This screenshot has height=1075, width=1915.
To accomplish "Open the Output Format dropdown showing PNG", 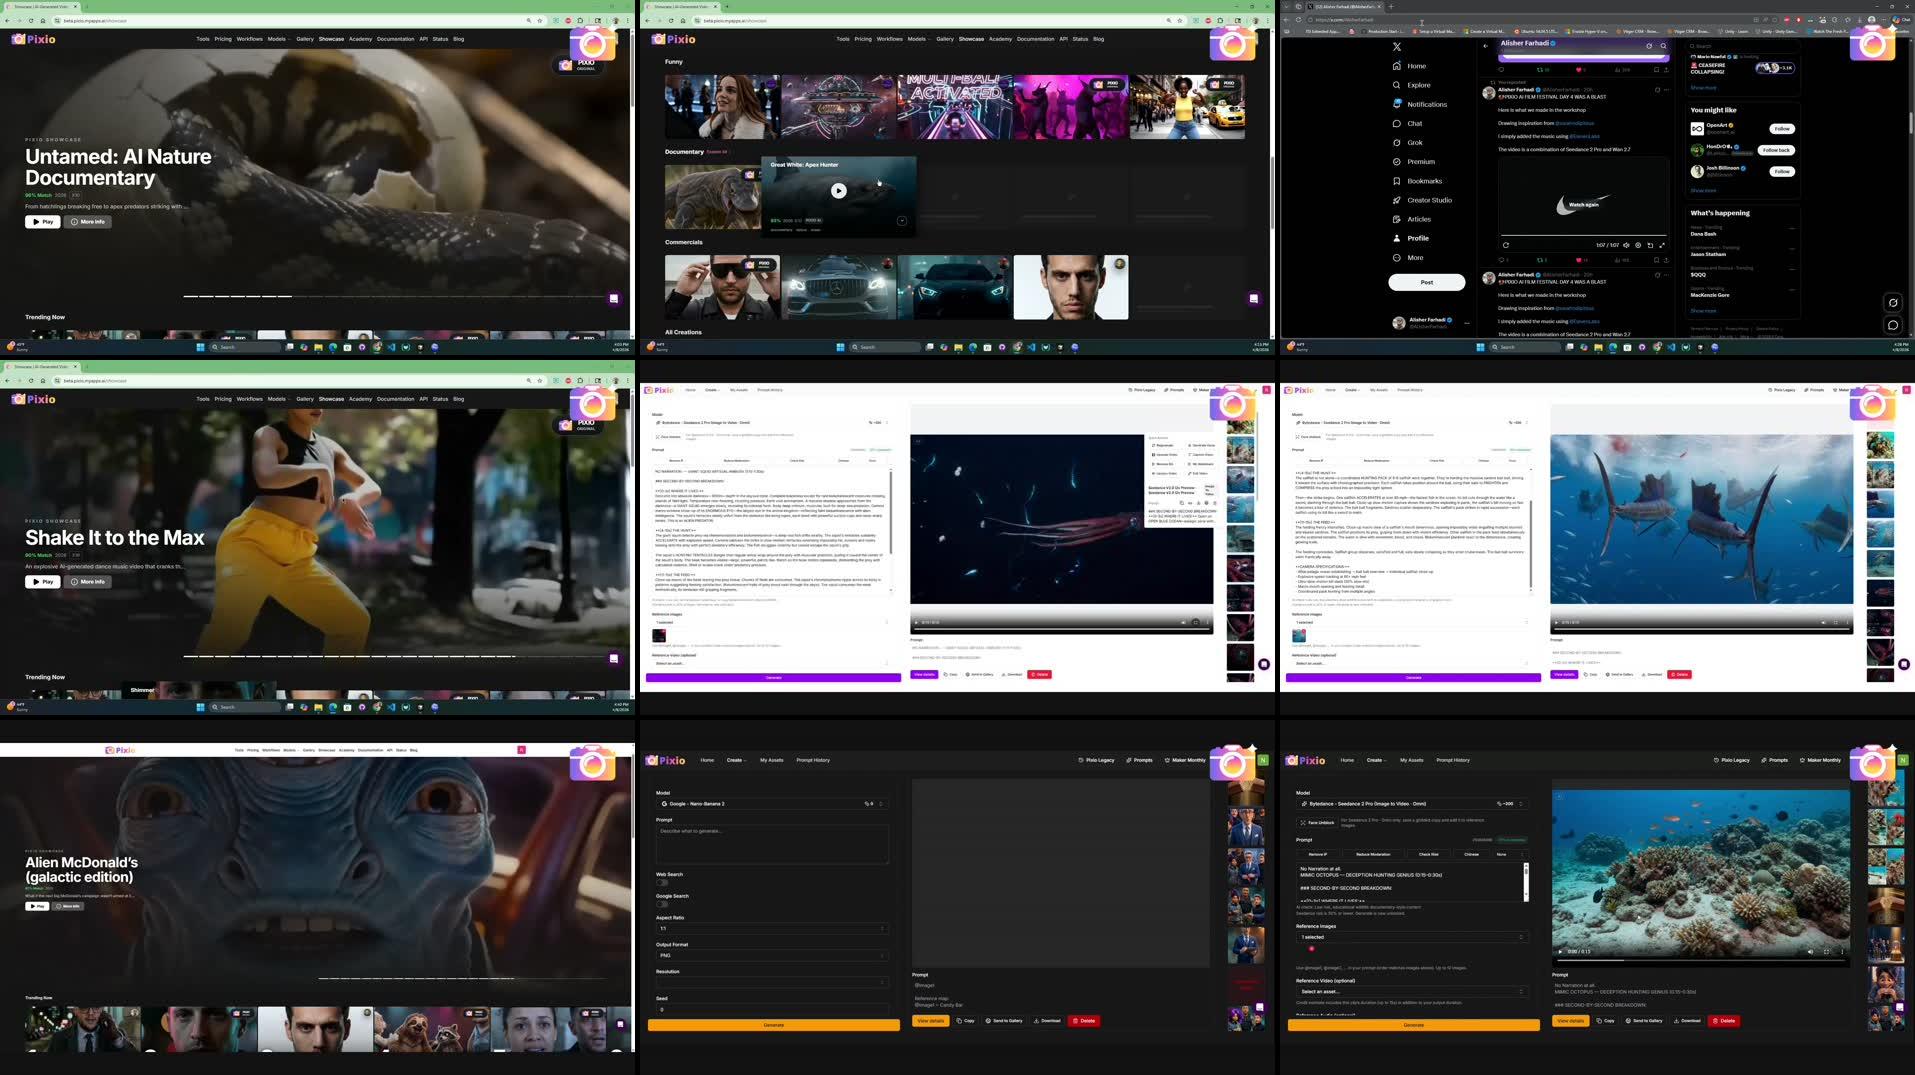I will pos(773,955).
